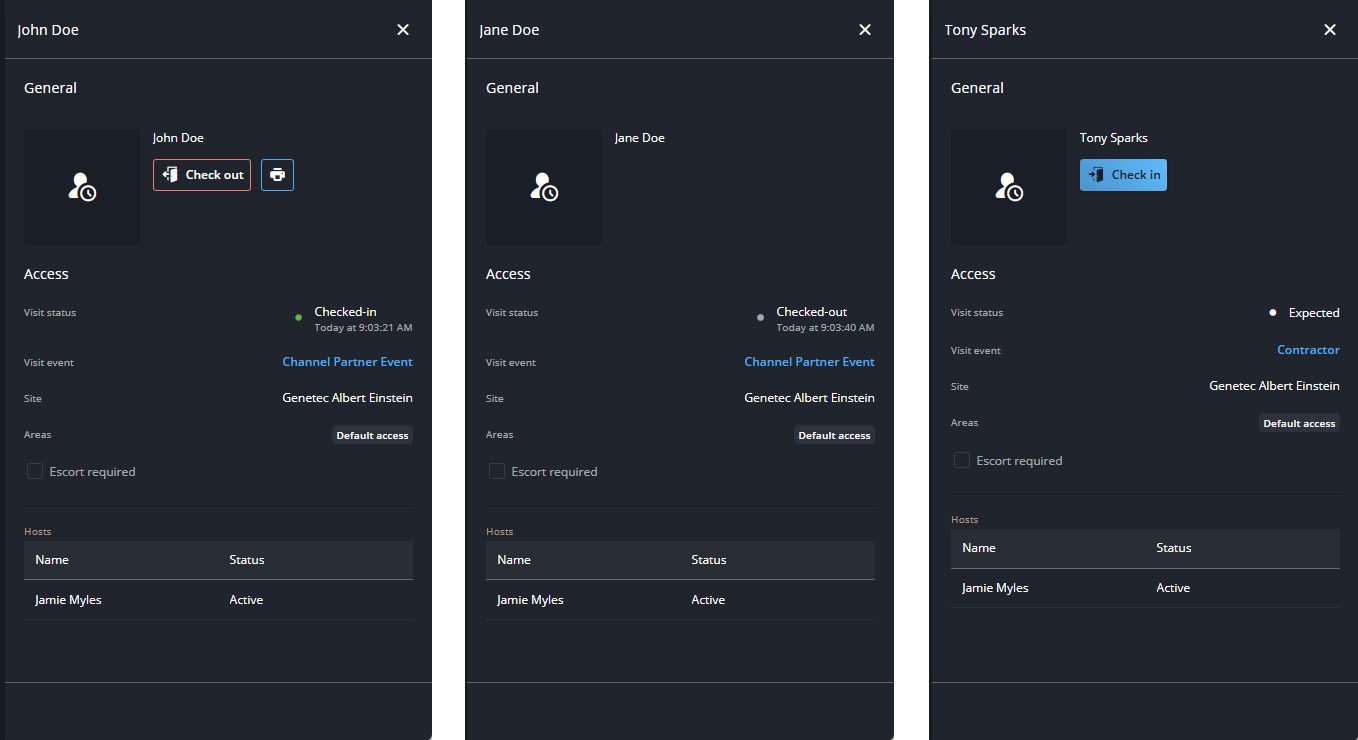Toggle Escort required in John Doe panel
This screenshot has width=1358, height=740.
tap(35, 471)
